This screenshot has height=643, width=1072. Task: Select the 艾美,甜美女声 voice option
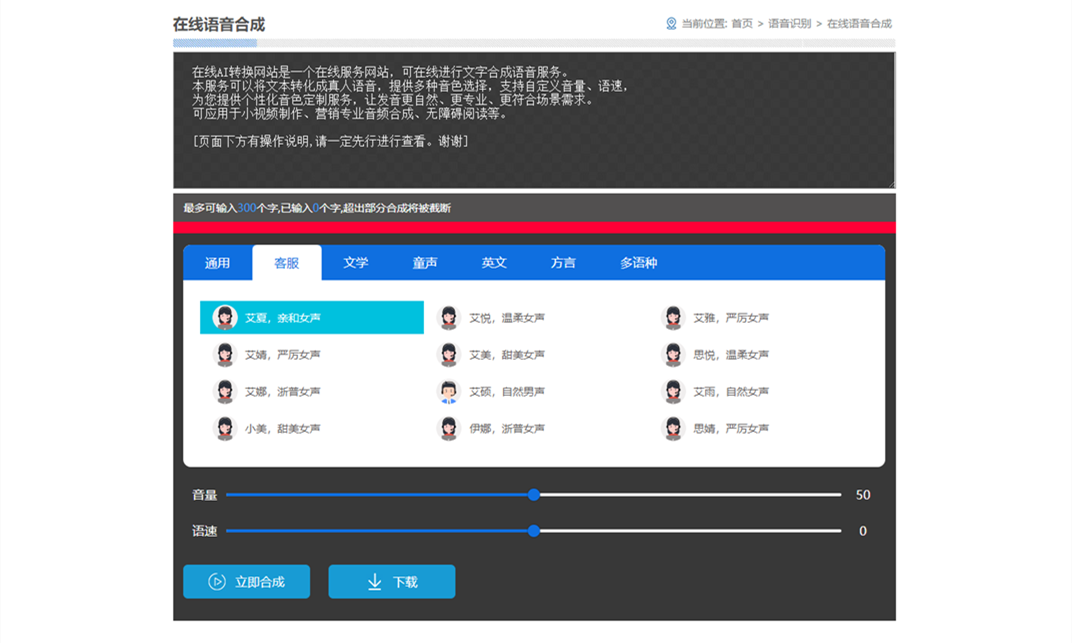point(507,355)
